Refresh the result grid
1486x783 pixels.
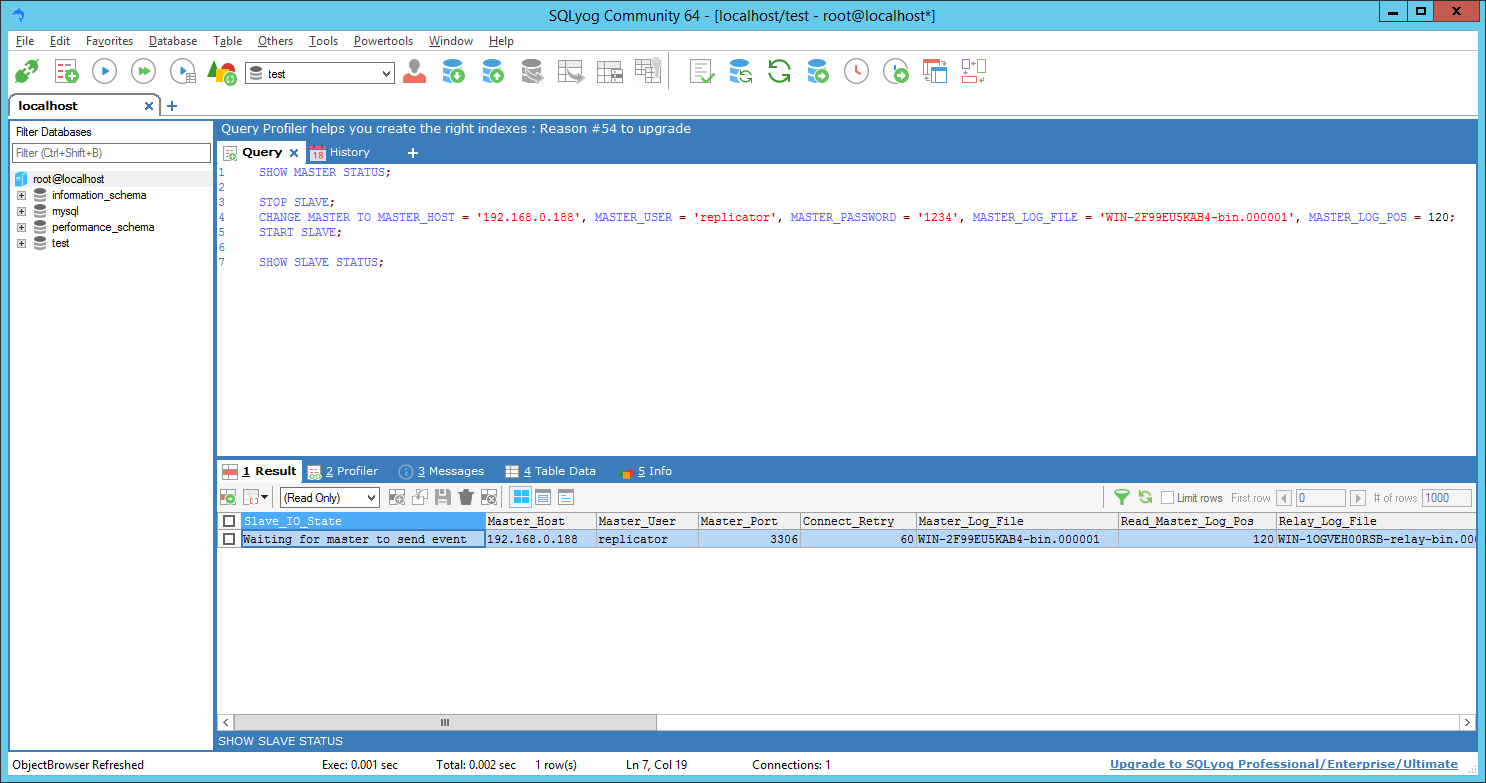(1145, 497)
